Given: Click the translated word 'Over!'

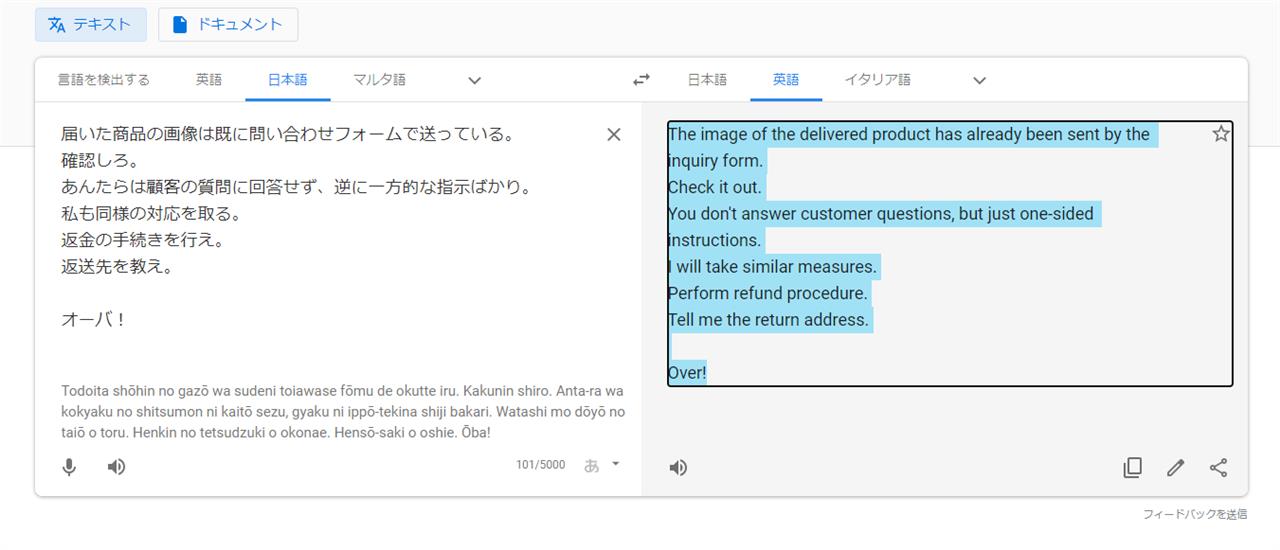Looking at the screenshot, I should [687, 373].
